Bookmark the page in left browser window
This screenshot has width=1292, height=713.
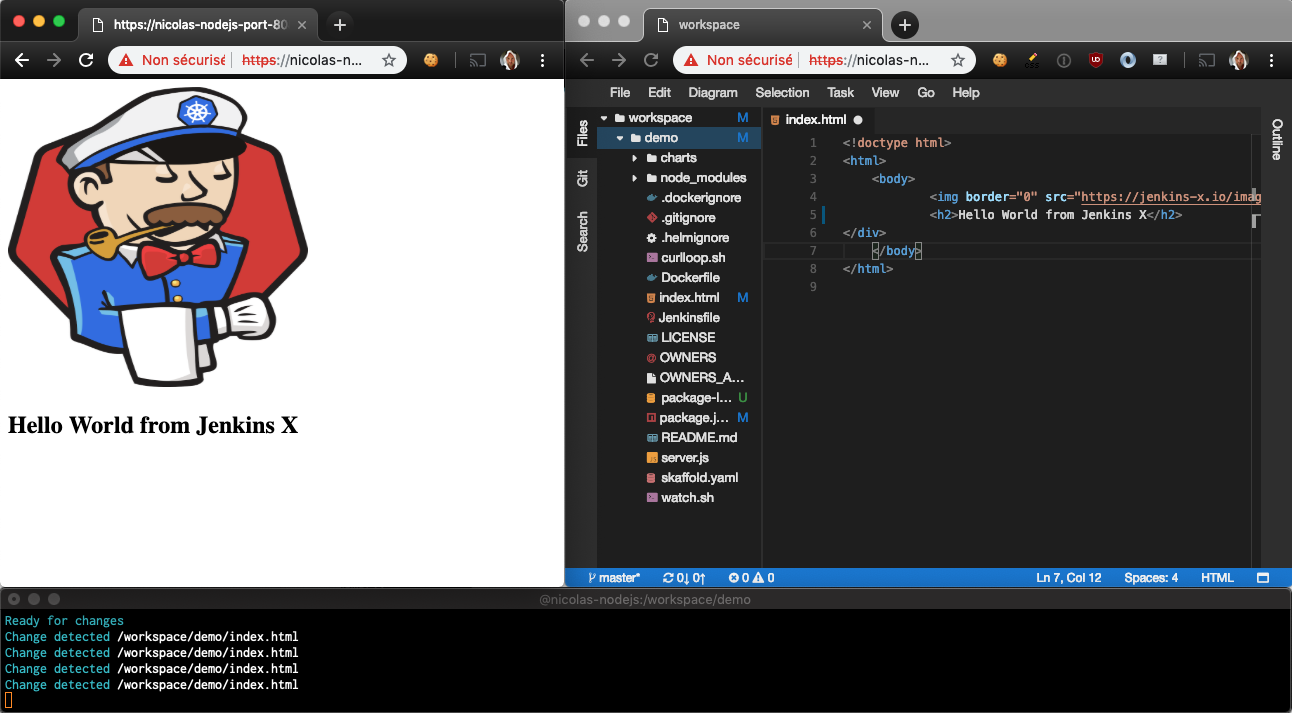[x=389, y=60]
